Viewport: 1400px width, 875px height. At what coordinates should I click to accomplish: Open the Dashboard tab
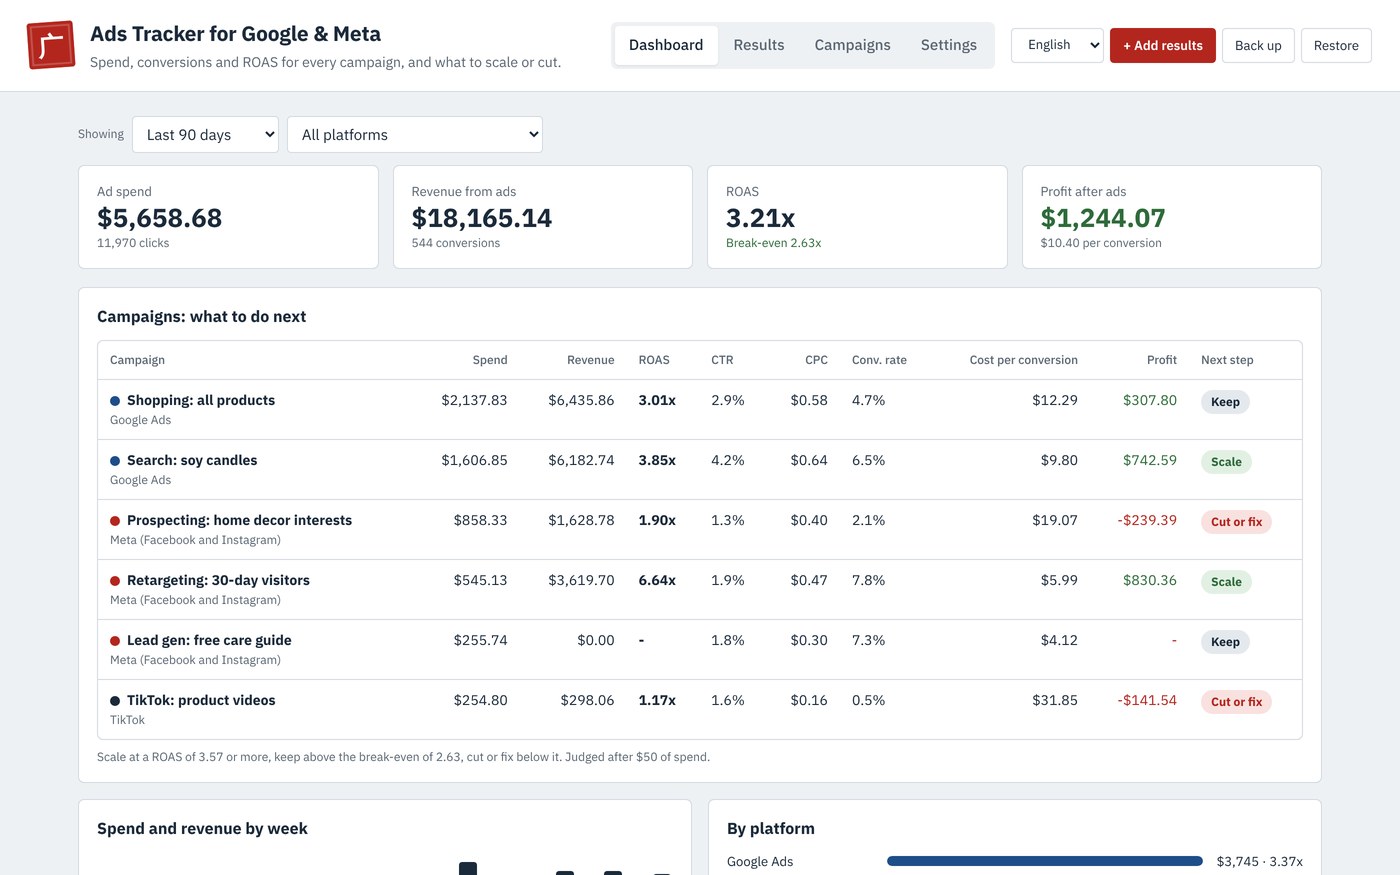pos(666,45)
